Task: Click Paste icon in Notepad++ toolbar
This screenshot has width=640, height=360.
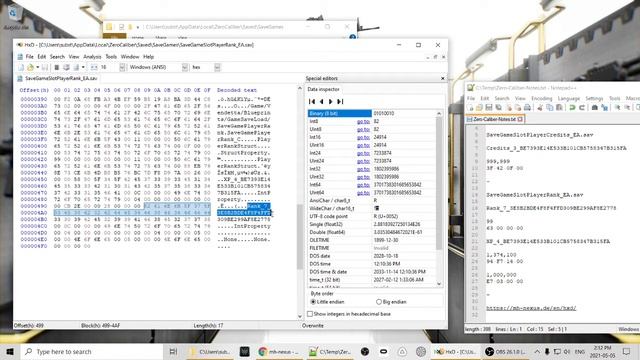Action: pyautogui.click(x=559, y=108)
